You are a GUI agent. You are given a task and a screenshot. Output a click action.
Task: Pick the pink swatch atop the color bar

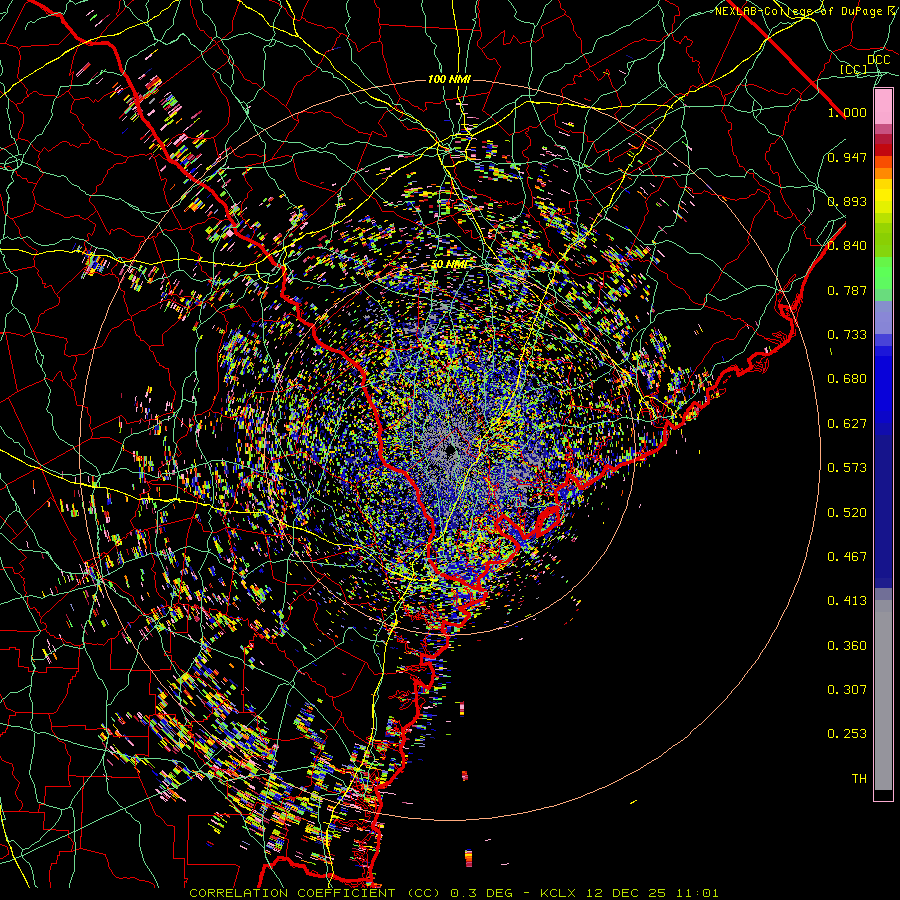tap(883, 107)
